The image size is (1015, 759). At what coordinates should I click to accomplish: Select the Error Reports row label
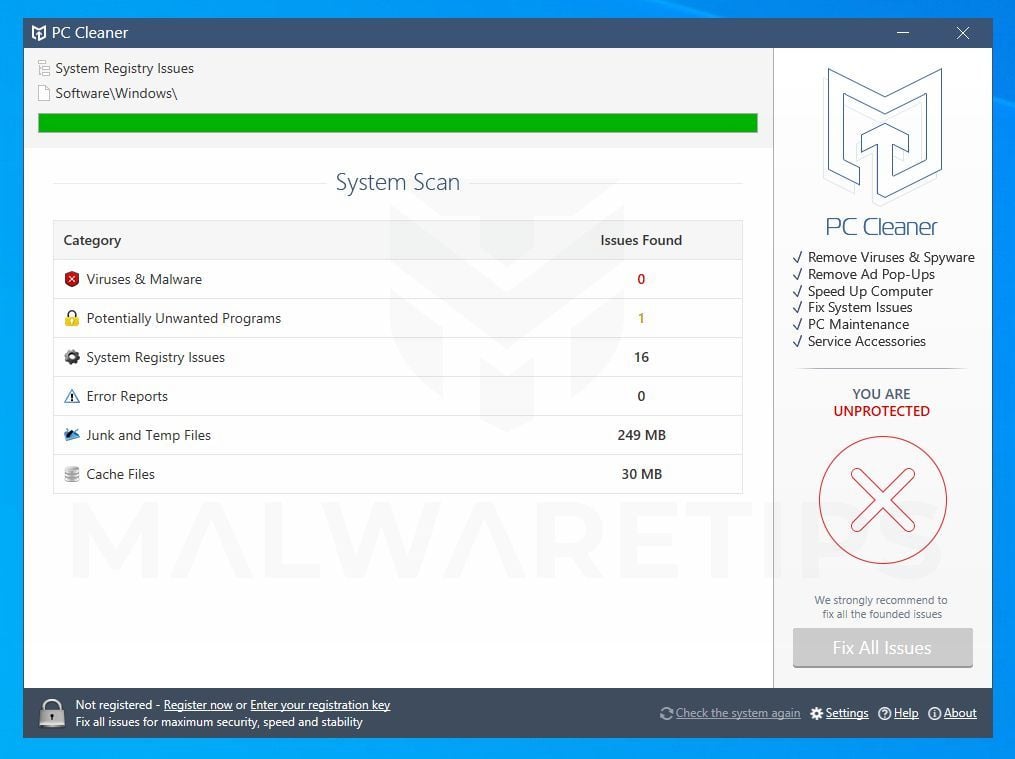(x=127, y=396)
